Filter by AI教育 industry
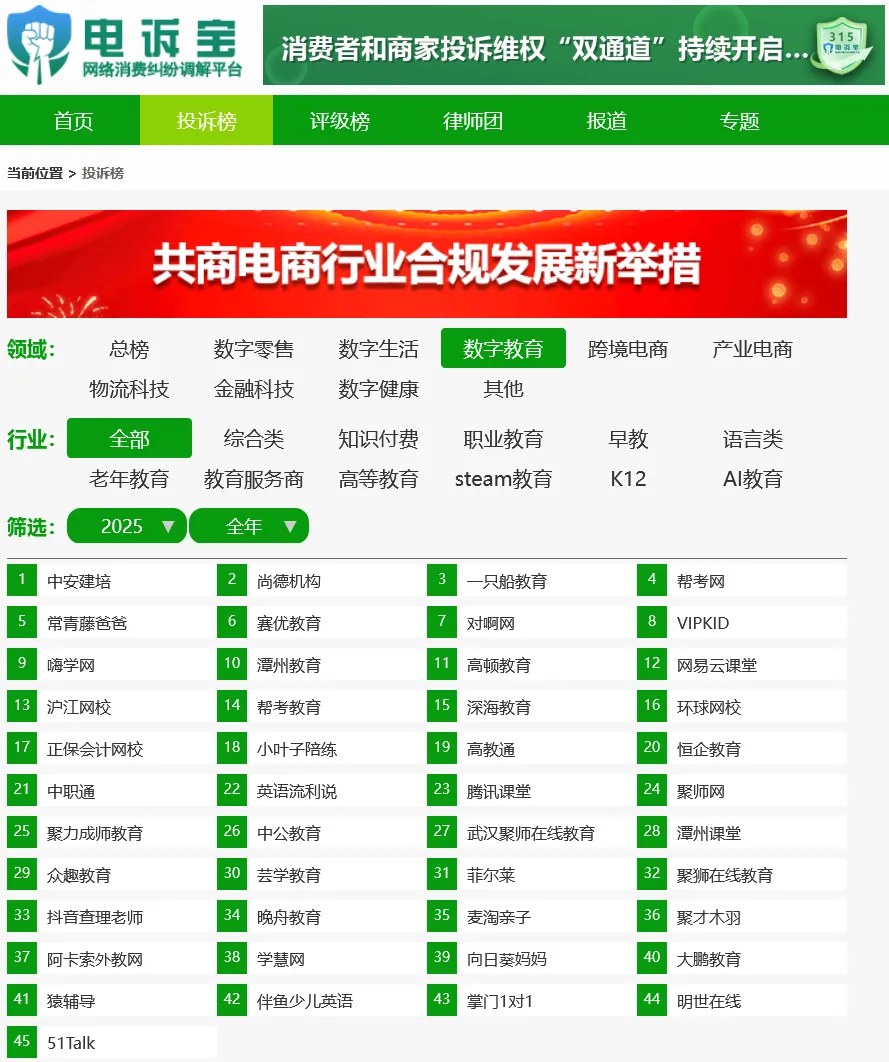This screenshot has width=889, height=1062. 752,479
